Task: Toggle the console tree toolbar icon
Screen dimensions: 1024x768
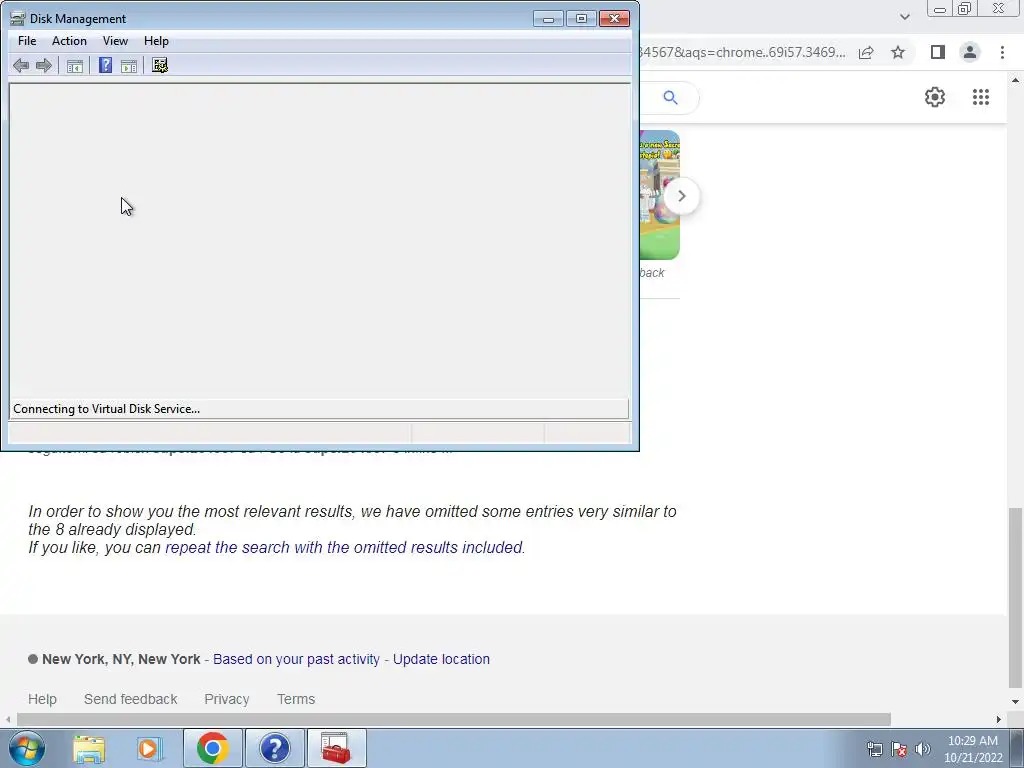Action: point(74,65)
